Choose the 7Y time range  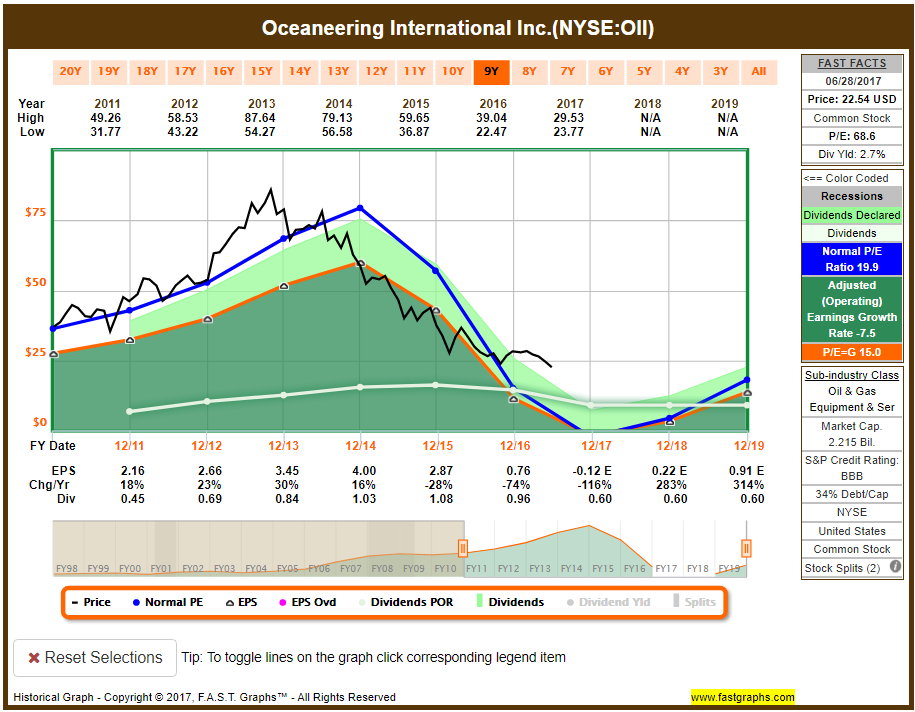[x=568, y=72]
